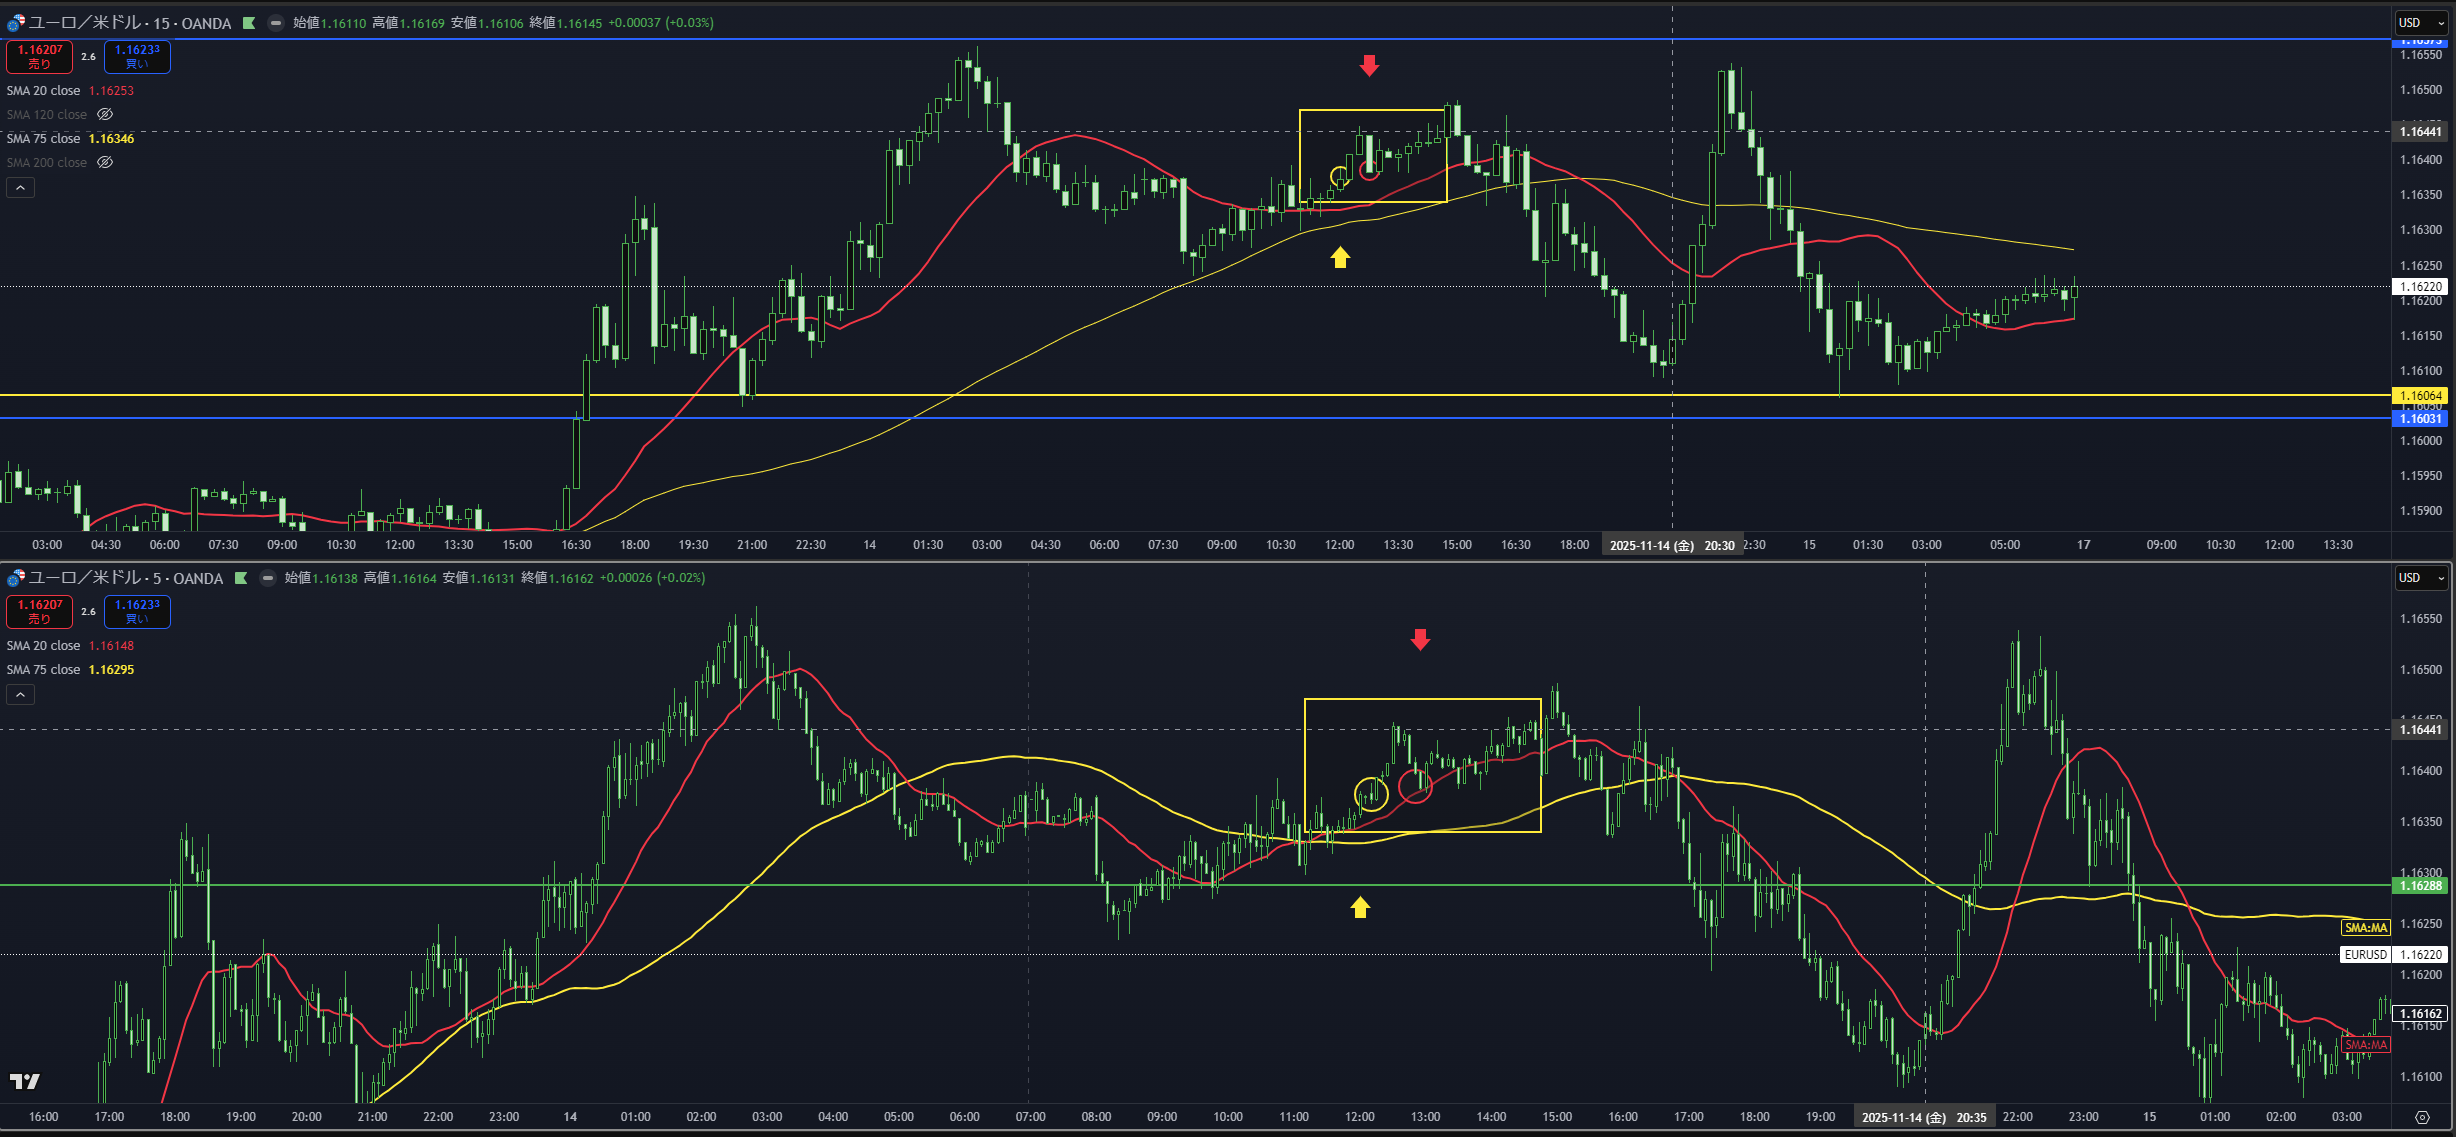Click the red sell button 1.16207 on the top chart
This screenshot has width=2456, height=1137.
[39, 57]
